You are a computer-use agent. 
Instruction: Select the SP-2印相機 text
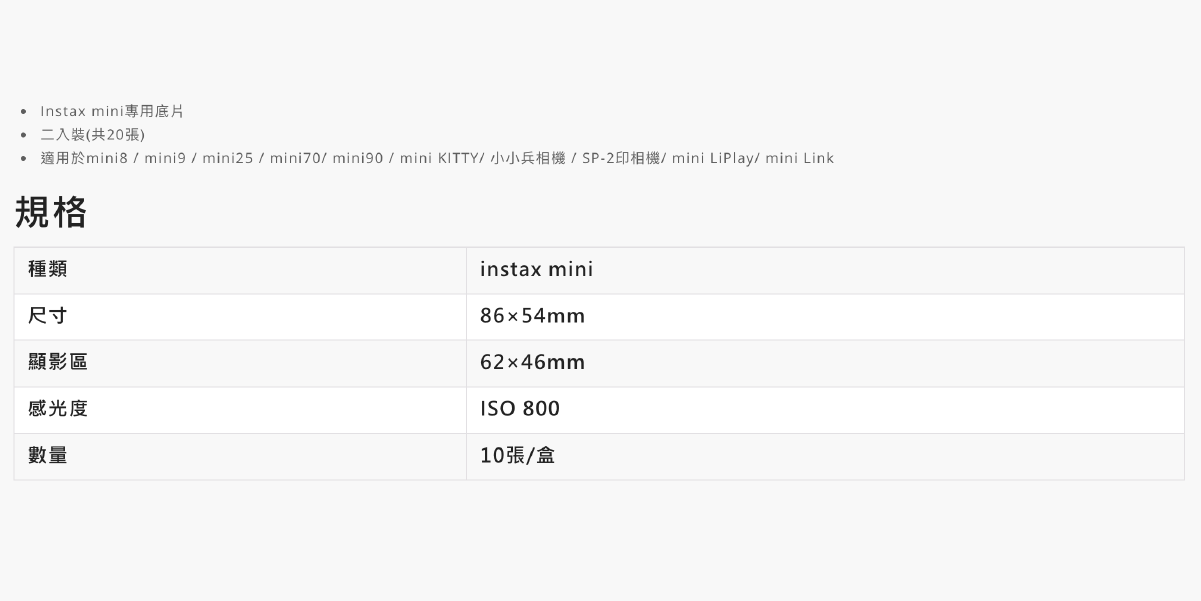[x=620, y=158]
